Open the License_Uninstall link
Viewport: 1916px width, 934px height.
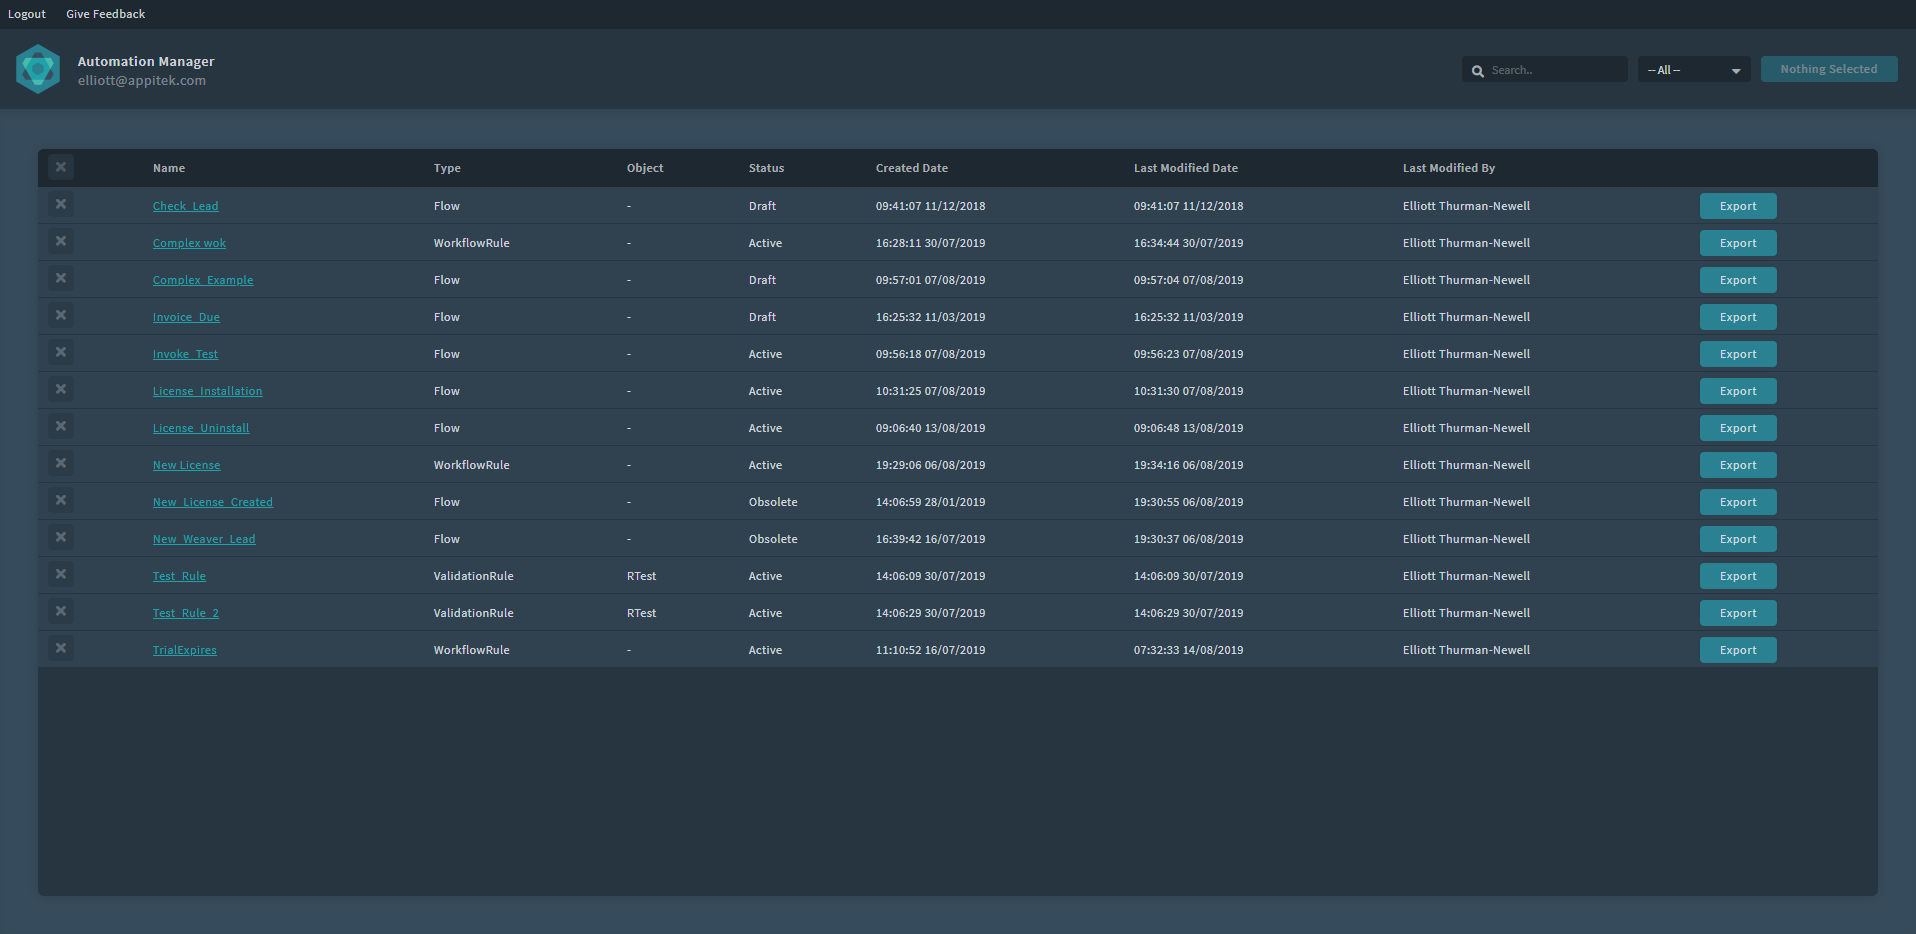(201, 428)
